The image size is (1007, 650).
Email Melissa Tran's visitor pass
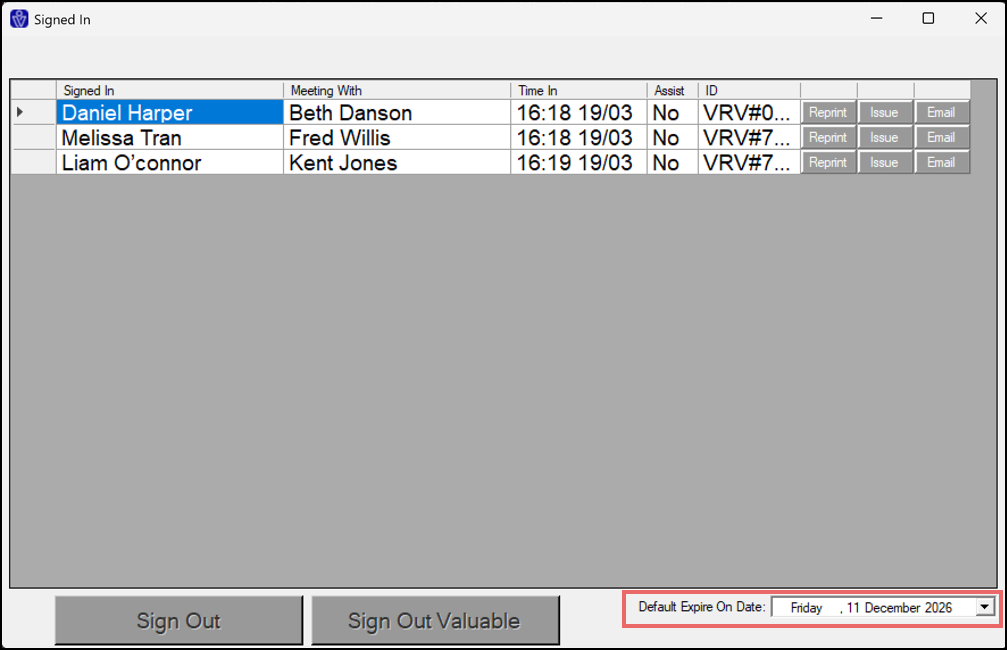click(x=941, y=137)
